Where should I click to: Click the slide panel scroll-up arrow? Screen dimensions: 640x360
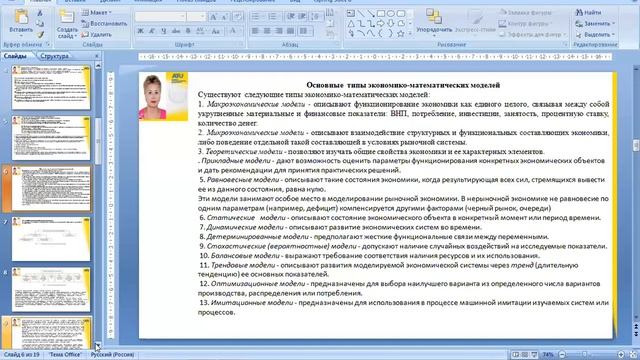click(x=98, y=66)
